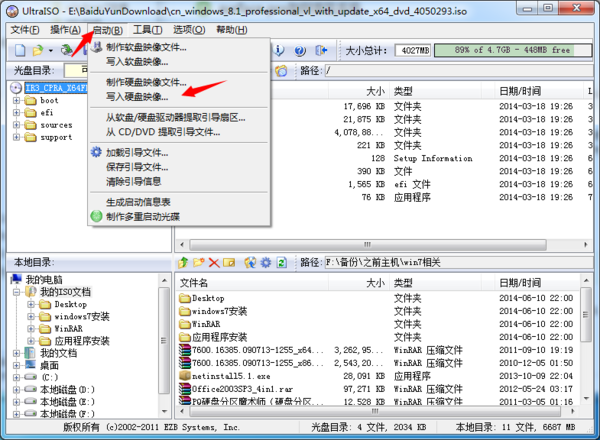Click the green disc icon beside 制作多重启动光碟
This screenshot has width=600, height=440.
point(97,216)
